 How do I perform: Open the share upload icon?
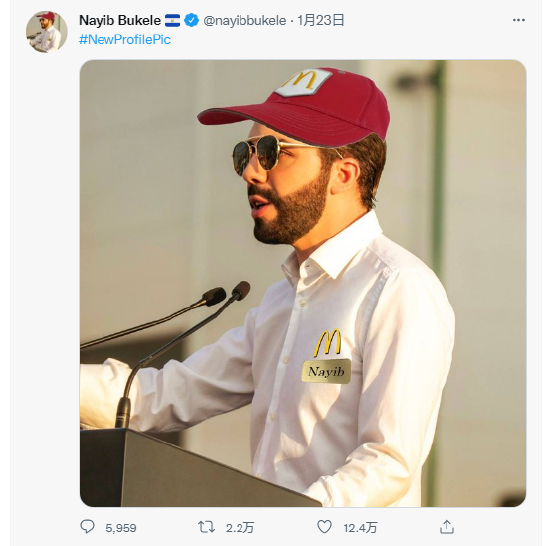pos(447,527)
